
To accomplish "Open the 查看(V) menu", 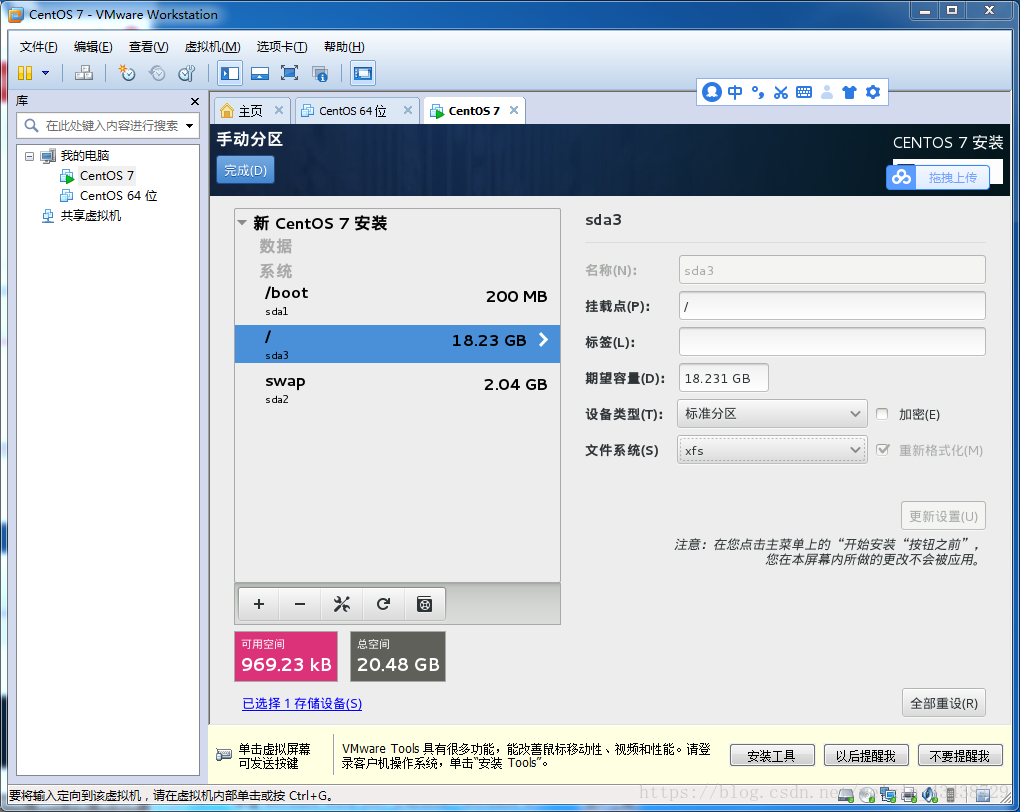I will pyautogui.click(x=148, y=47).
